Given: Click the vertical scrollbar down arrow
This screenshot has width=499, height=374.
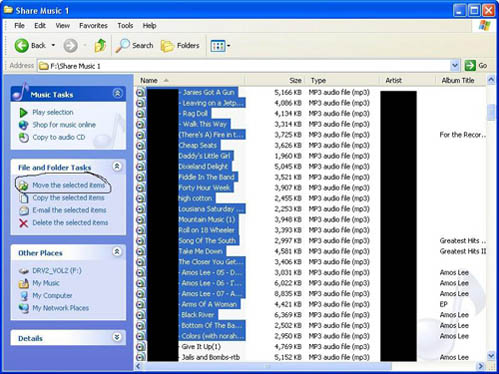Looking at the screenshot, I should [491, 356].
